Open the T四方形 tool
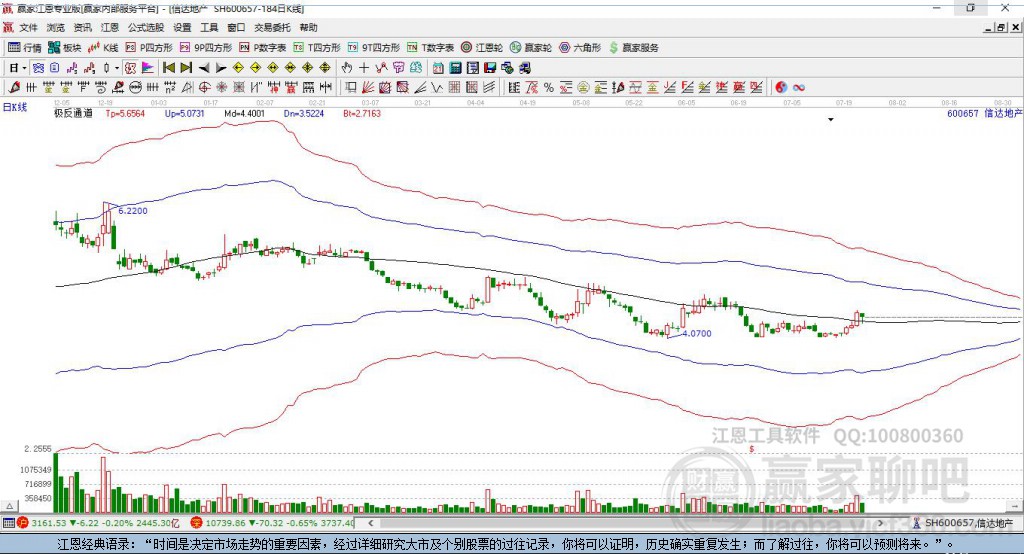Screen dimensions: 1024x554 (x=317, y=48)
